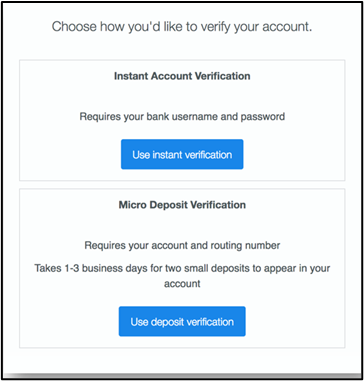Click the Use instant verification button
This screenshot has height=381, width=364.
point(182,154)
